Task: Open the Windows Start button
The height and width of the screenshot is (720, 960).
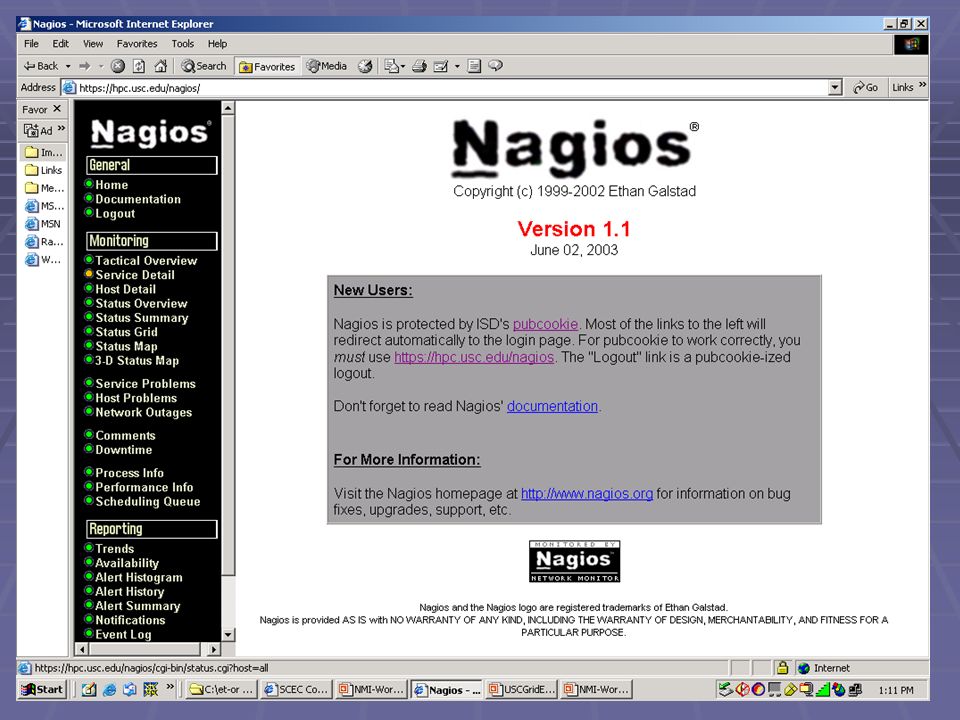Action: 42,689
